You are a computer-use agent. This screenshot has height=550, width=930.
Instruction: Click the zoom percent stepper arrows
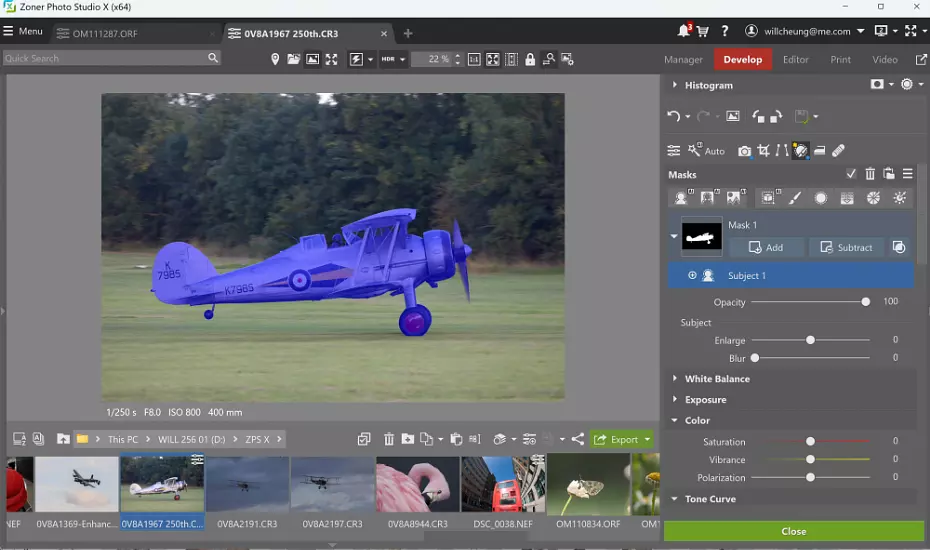[457, 59]
